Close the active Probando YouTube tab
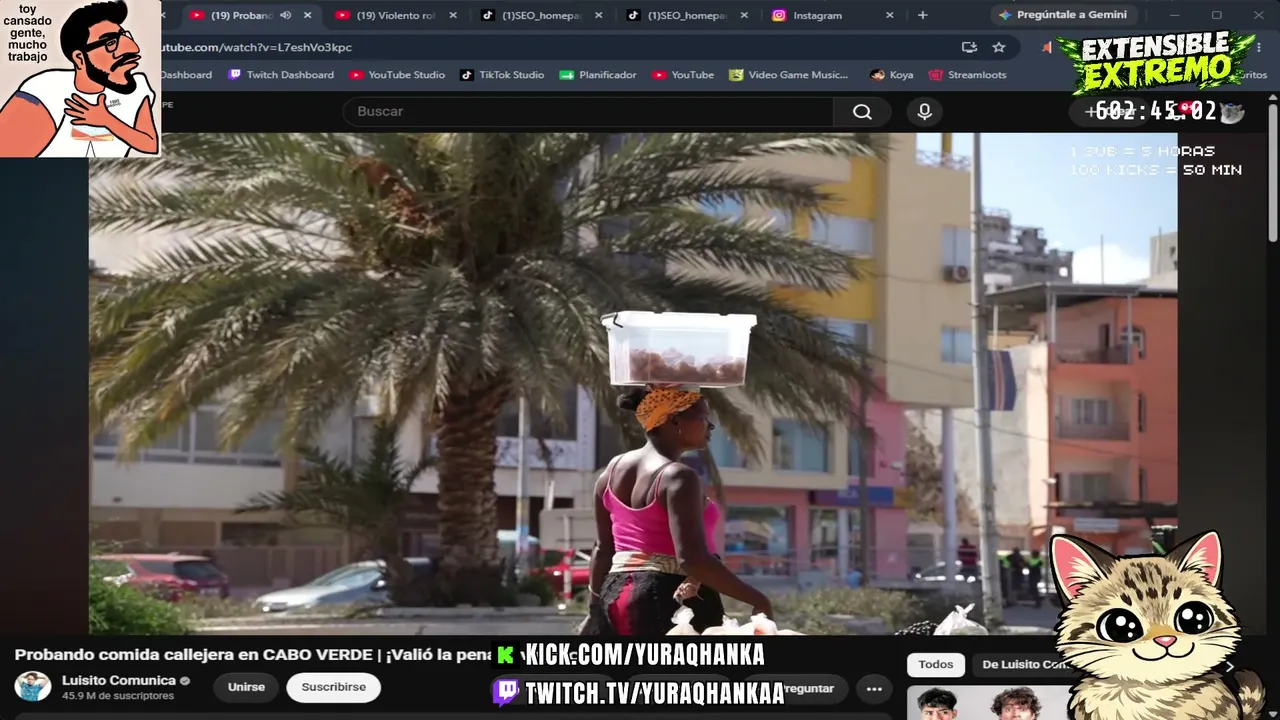 [307, 15]
